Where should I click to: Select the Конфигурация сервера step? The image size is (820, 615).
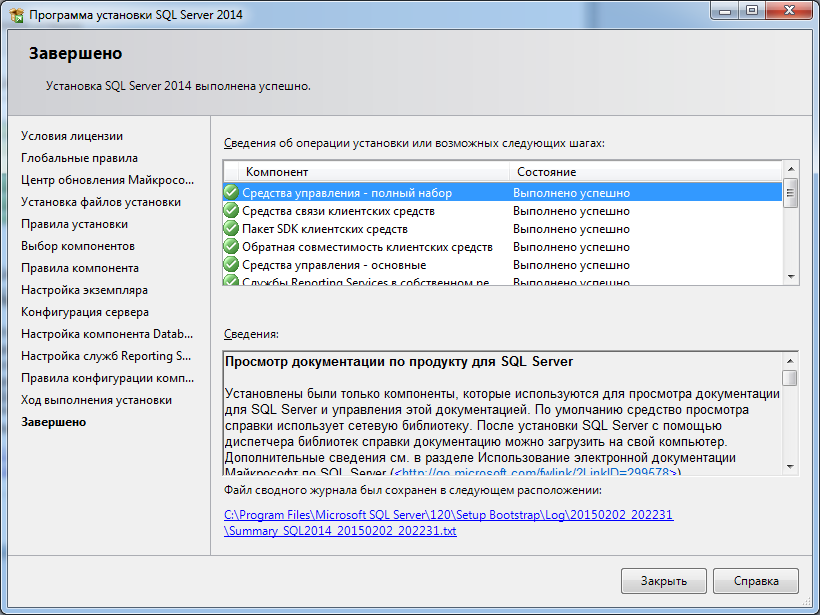[x=85, y=312]
